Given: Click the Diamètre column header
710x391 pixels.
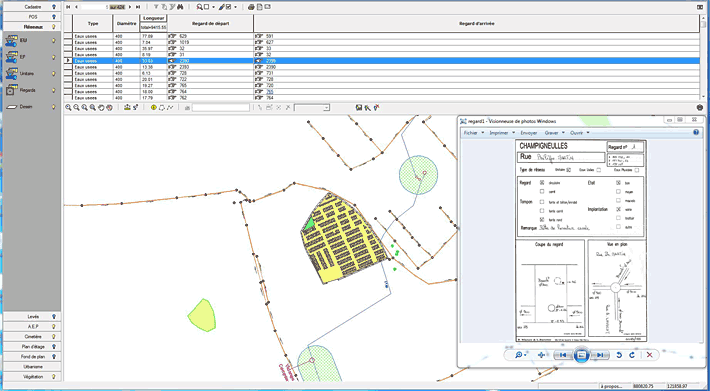Looking at the screenshot, I should [126, 24].
